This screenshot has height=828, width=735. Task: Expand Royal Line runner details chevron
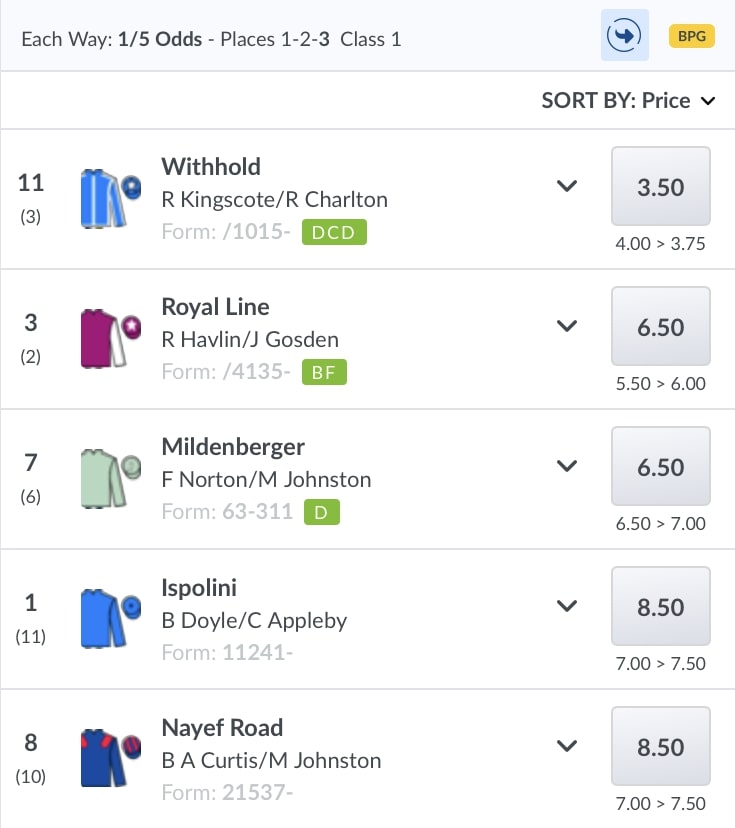(567, 326)
